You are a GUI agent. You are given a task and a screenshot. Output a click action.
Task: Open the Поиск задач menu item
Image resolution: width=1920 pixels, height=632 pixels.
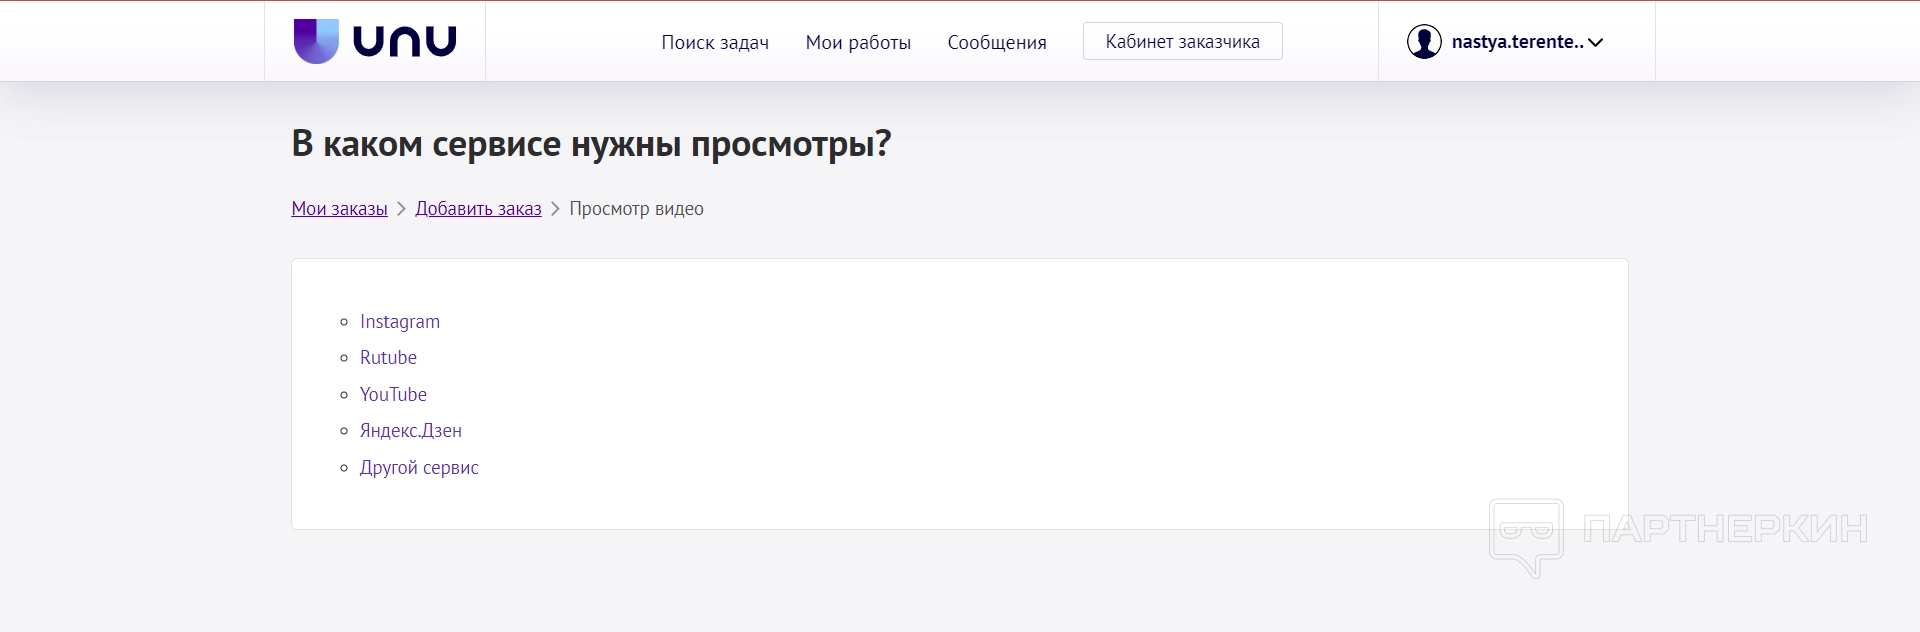tap(715, 42)
